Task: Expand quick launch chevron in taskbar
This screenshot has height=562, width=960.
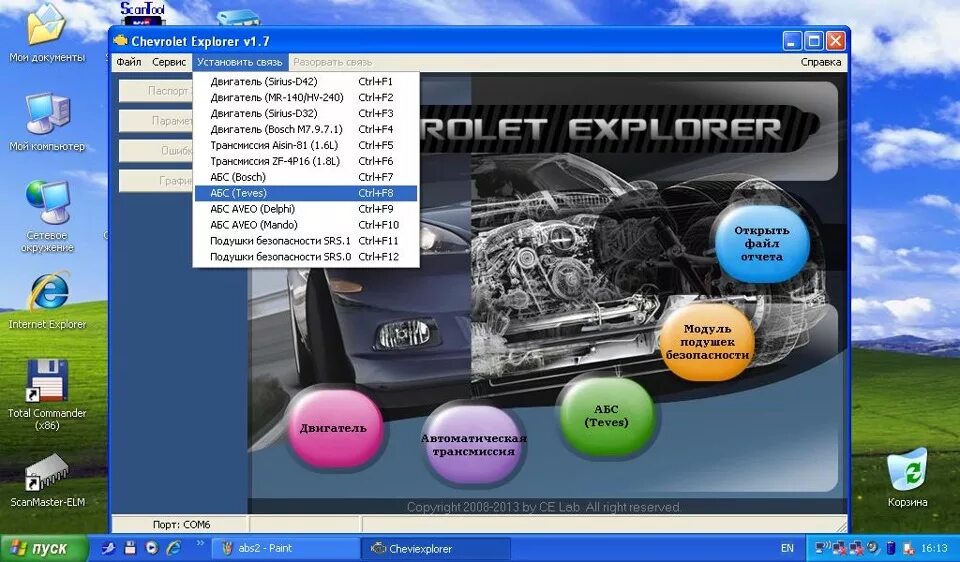Action: coord(200,544)
